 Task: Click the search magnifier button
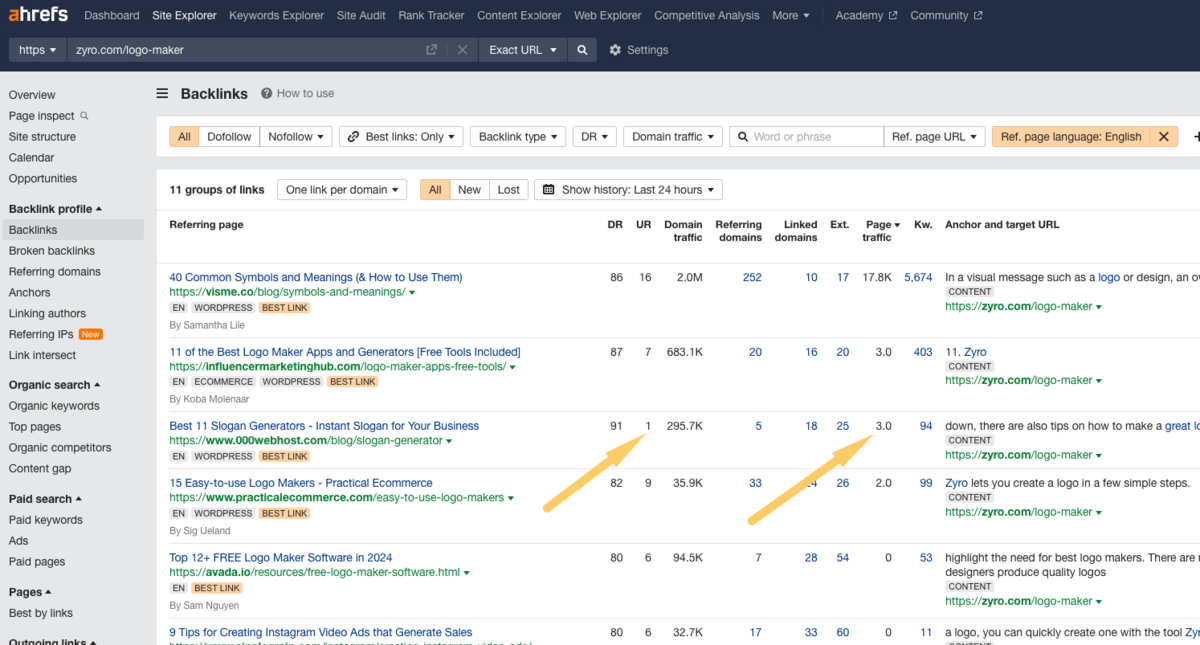point(582,50)
